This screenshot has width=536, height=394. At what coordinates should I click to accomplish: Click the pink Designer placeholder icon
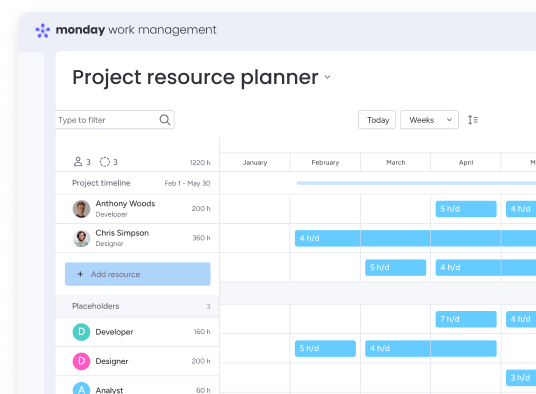coord(81,361)
